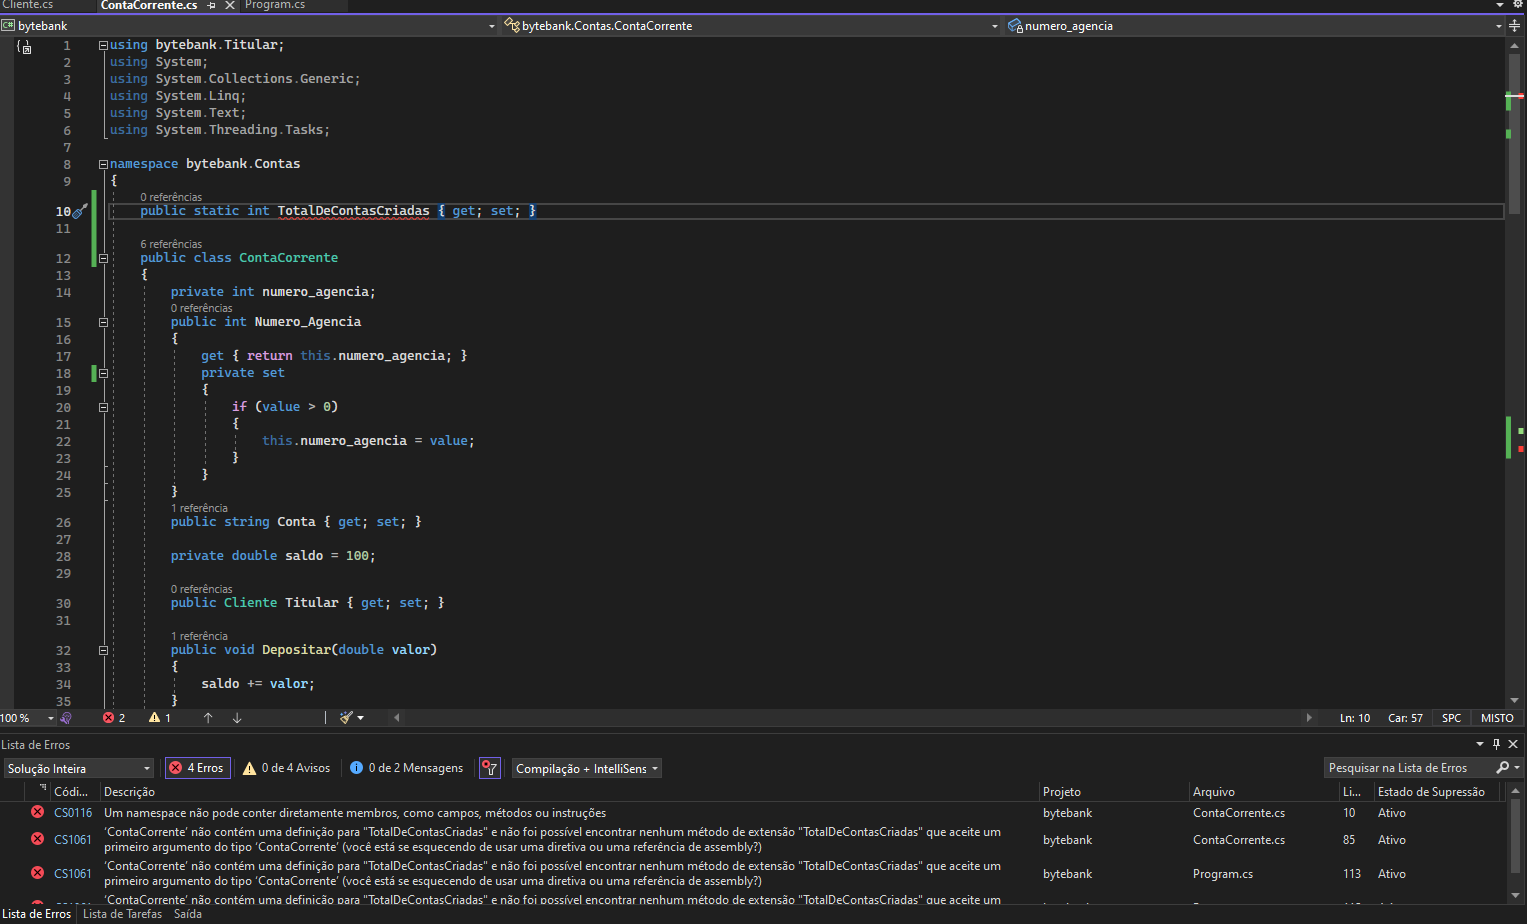Collapse namespace bytebank.Contas block
The height and width of the screenshot is (924, 1527).
[103, 164]
